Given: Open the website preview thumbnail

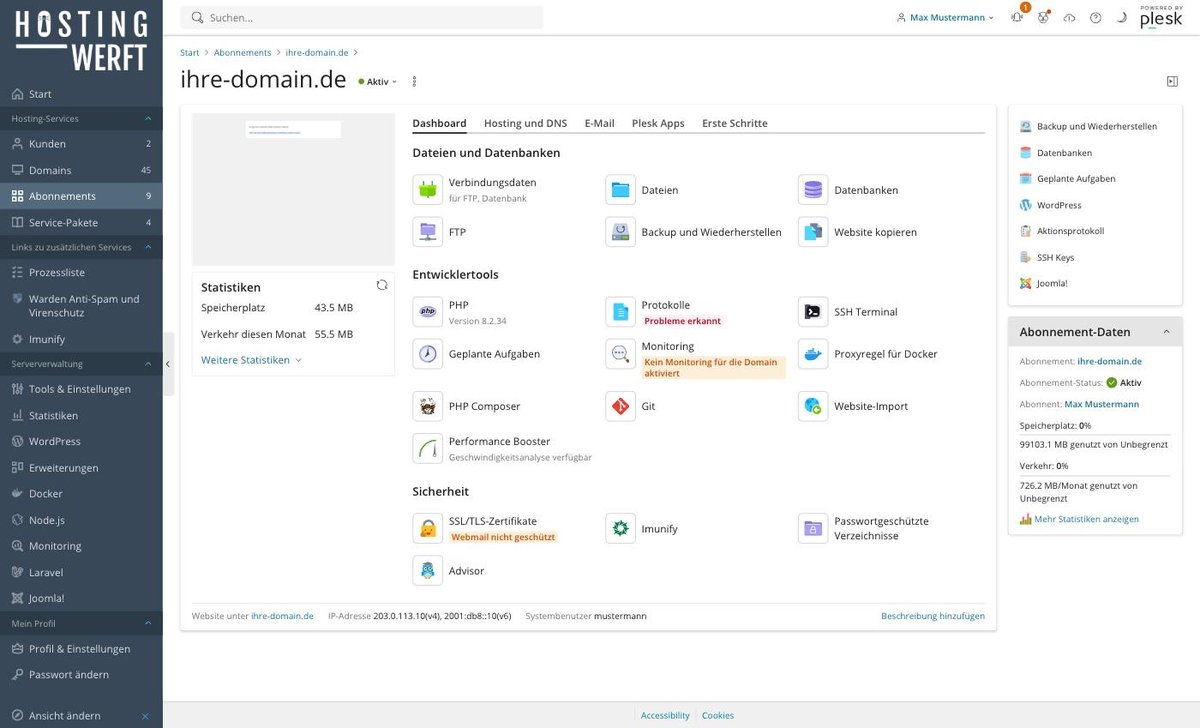Looking at the screenshot, I should [x=293, y=189].
